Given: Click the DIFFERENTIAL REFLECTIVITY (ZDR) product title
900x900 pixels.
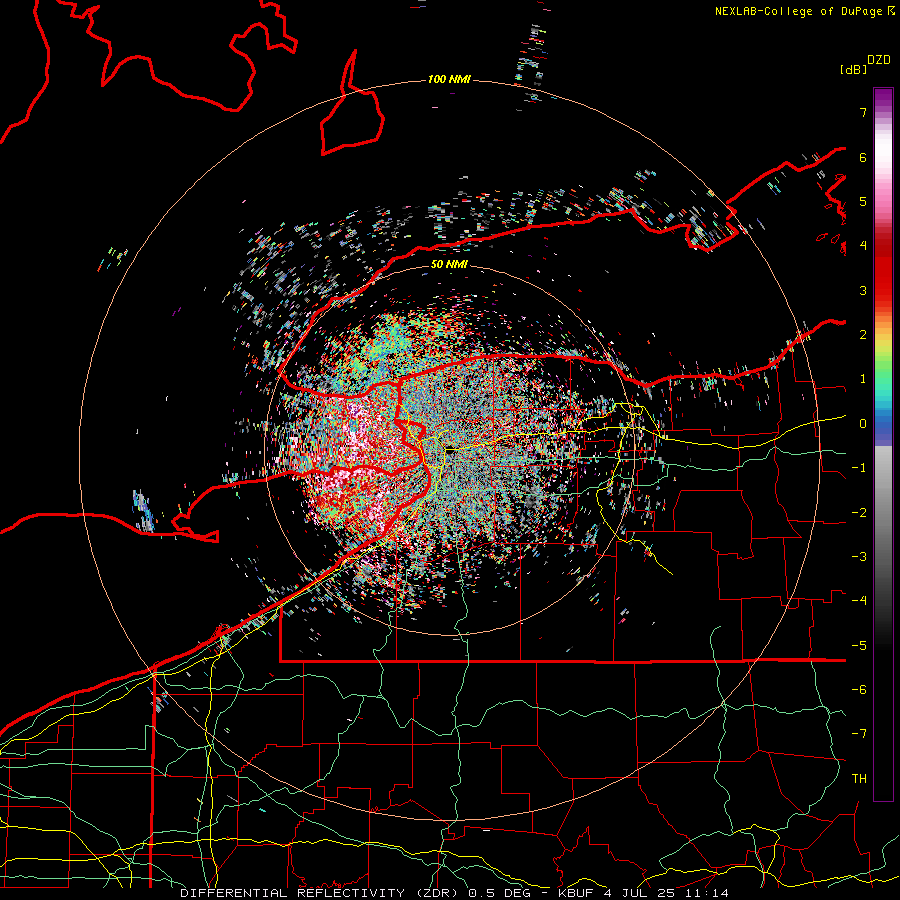Looking at the screenshot, I should (319, 893).
